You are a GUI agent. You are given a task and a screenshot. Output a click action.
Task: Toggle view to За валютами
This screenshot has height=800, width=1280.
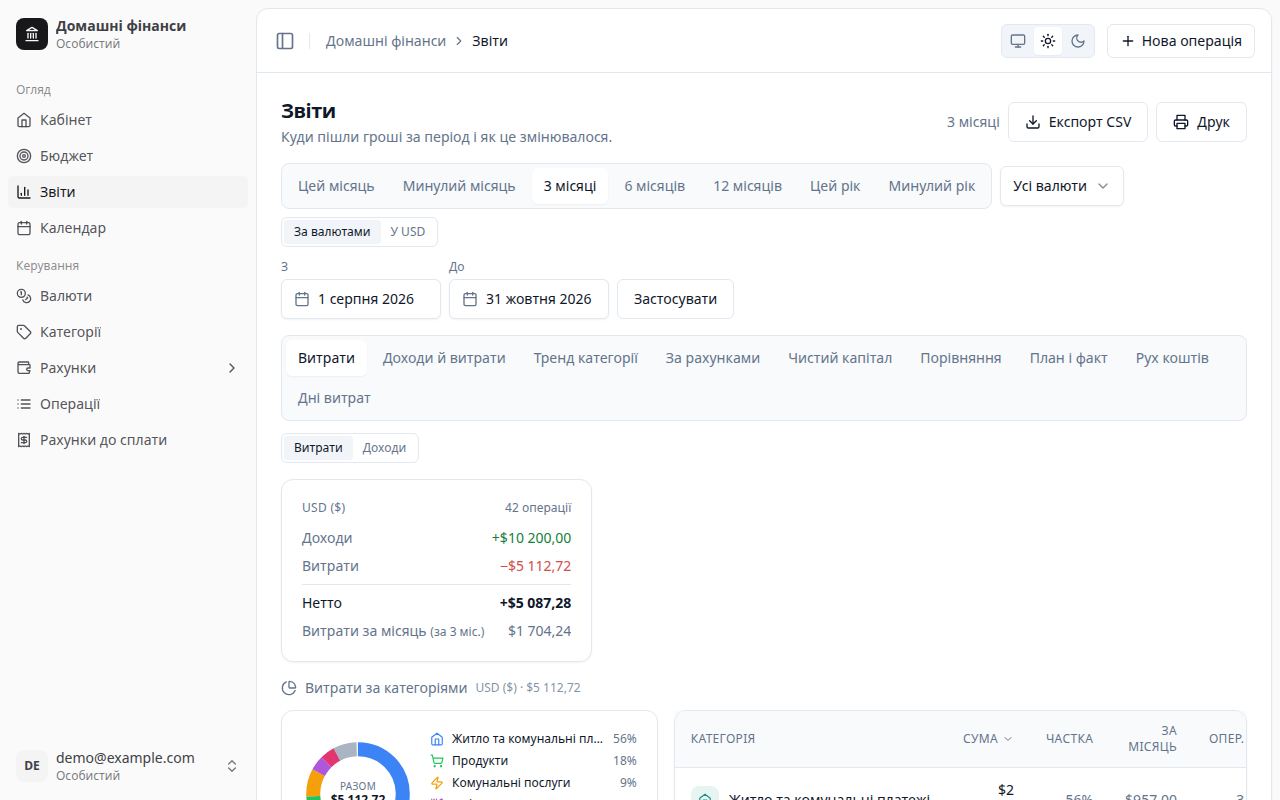click(x=332, y=232)
